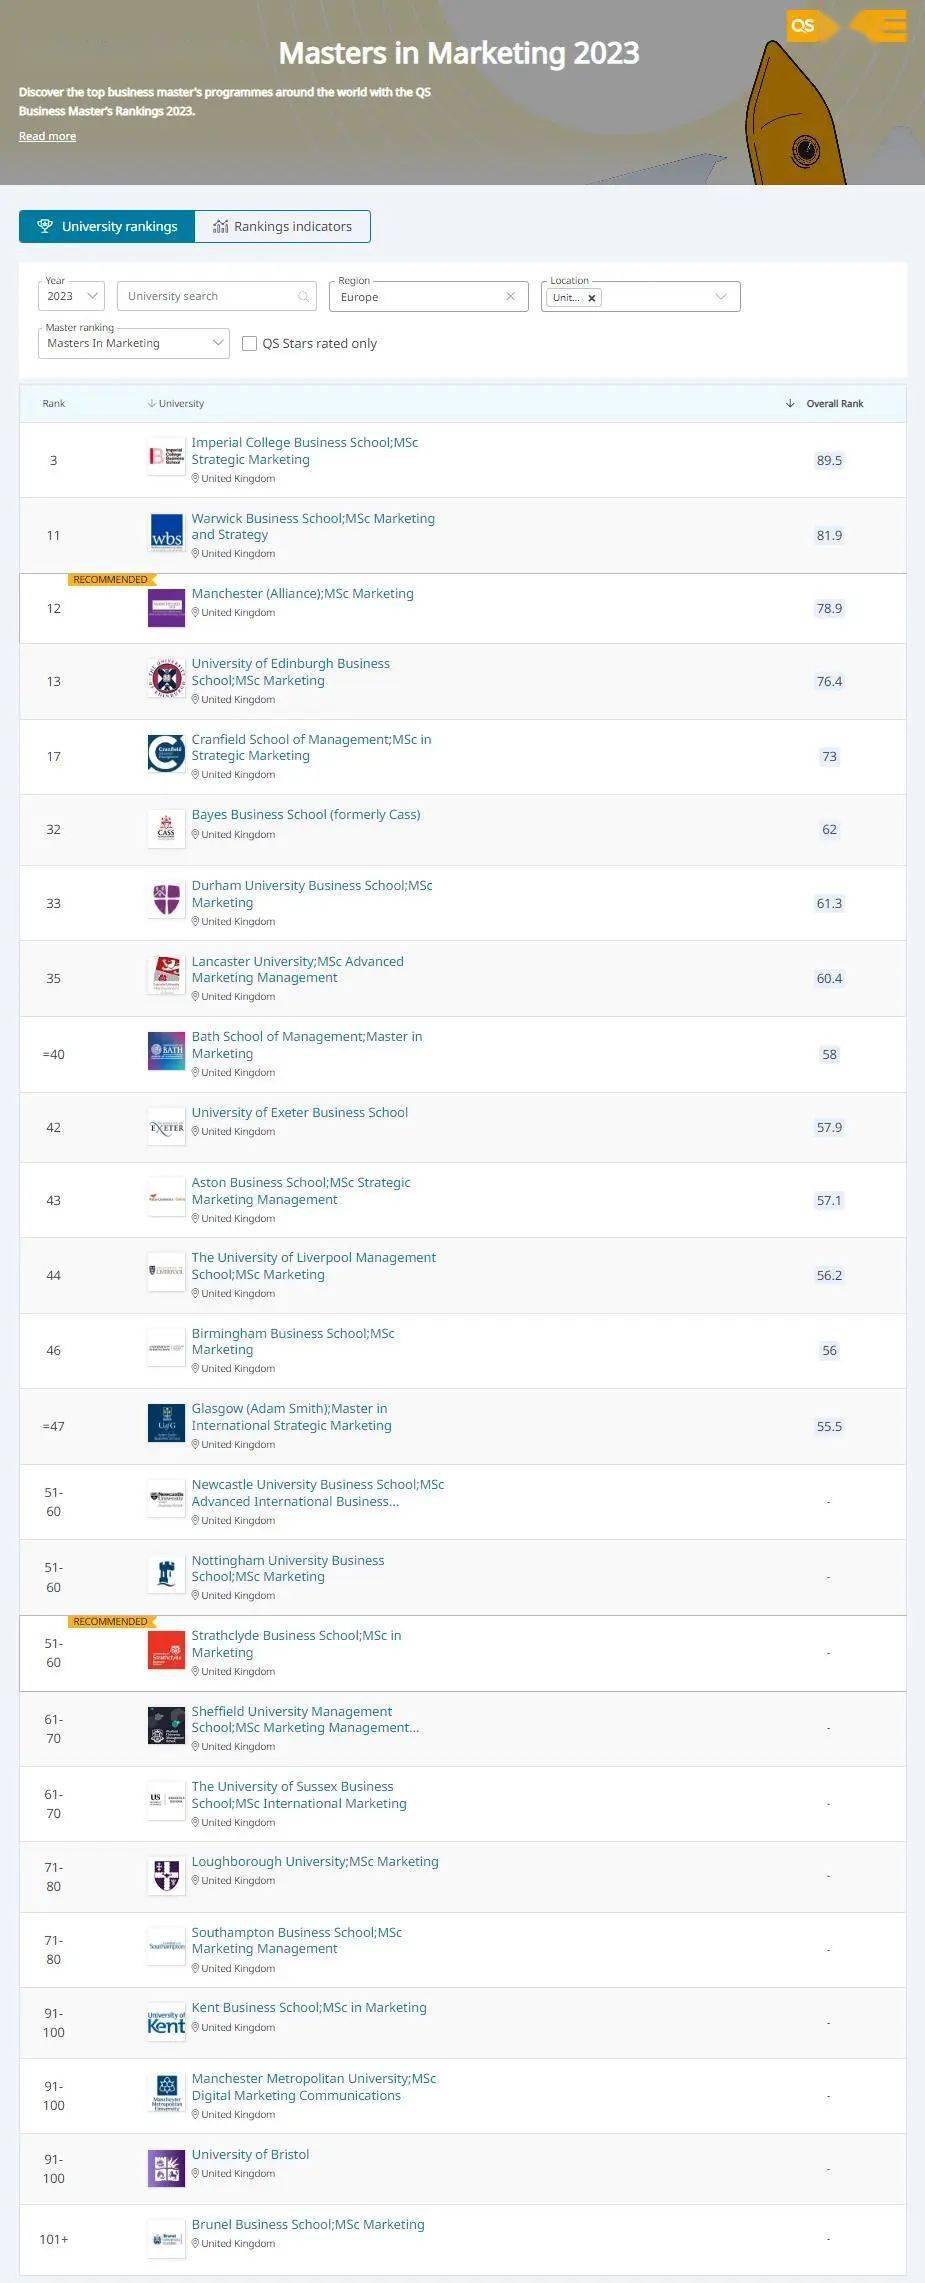The image size is (925, 2283).
Task: Sort by Overall Rank arrow
Action: [790, 404]
